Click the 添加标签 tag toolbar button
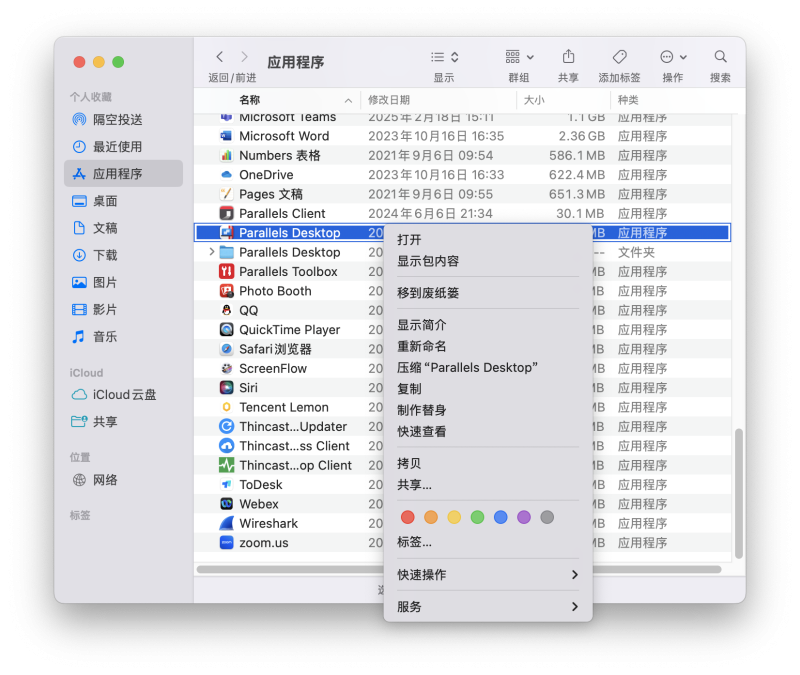The height and width of the screenshot is (675, 800). (x=619, y=57)
